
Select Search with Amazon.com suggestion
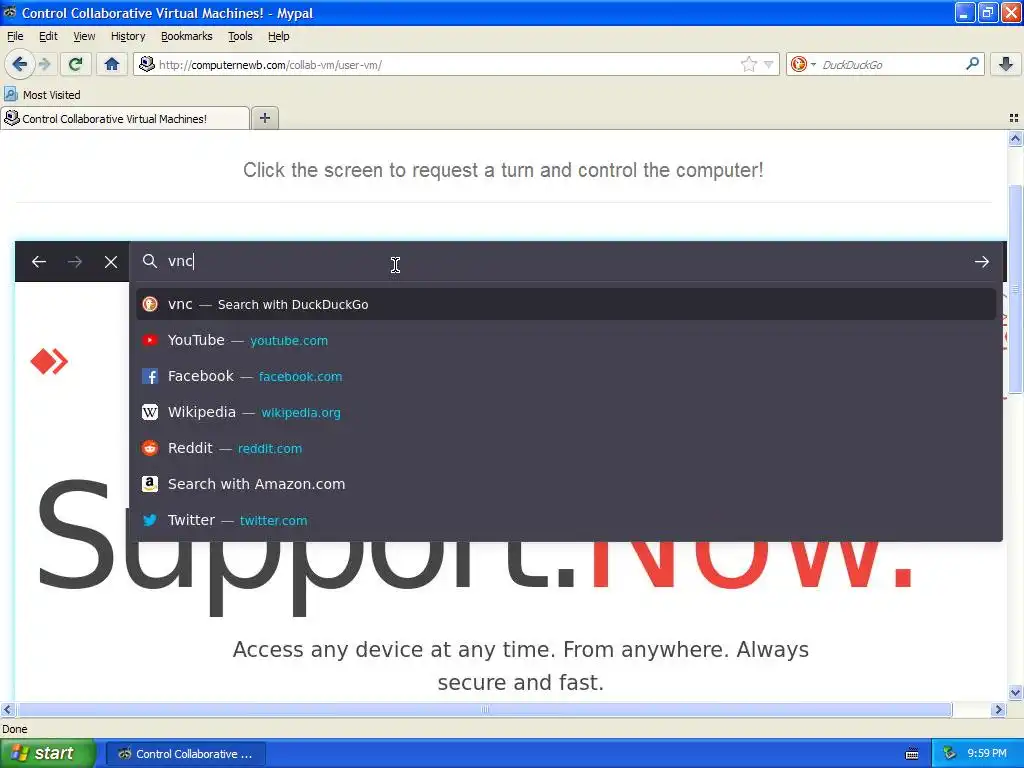tap(566, 484)
